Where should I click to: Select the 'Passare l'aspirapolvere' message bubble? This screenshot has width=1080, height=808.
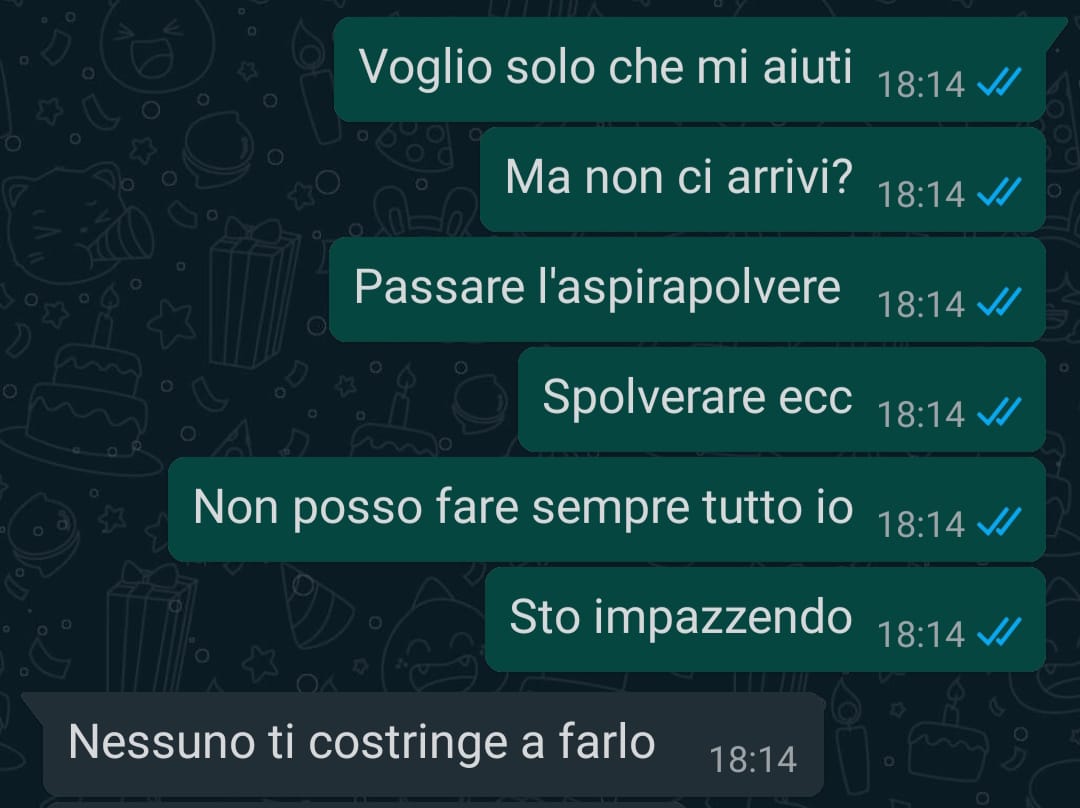tap(687, 289)
